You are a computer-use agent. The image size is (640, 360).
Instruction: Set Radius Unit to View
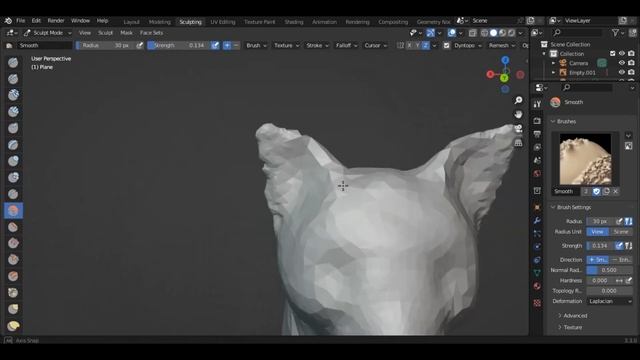[598, 232]
